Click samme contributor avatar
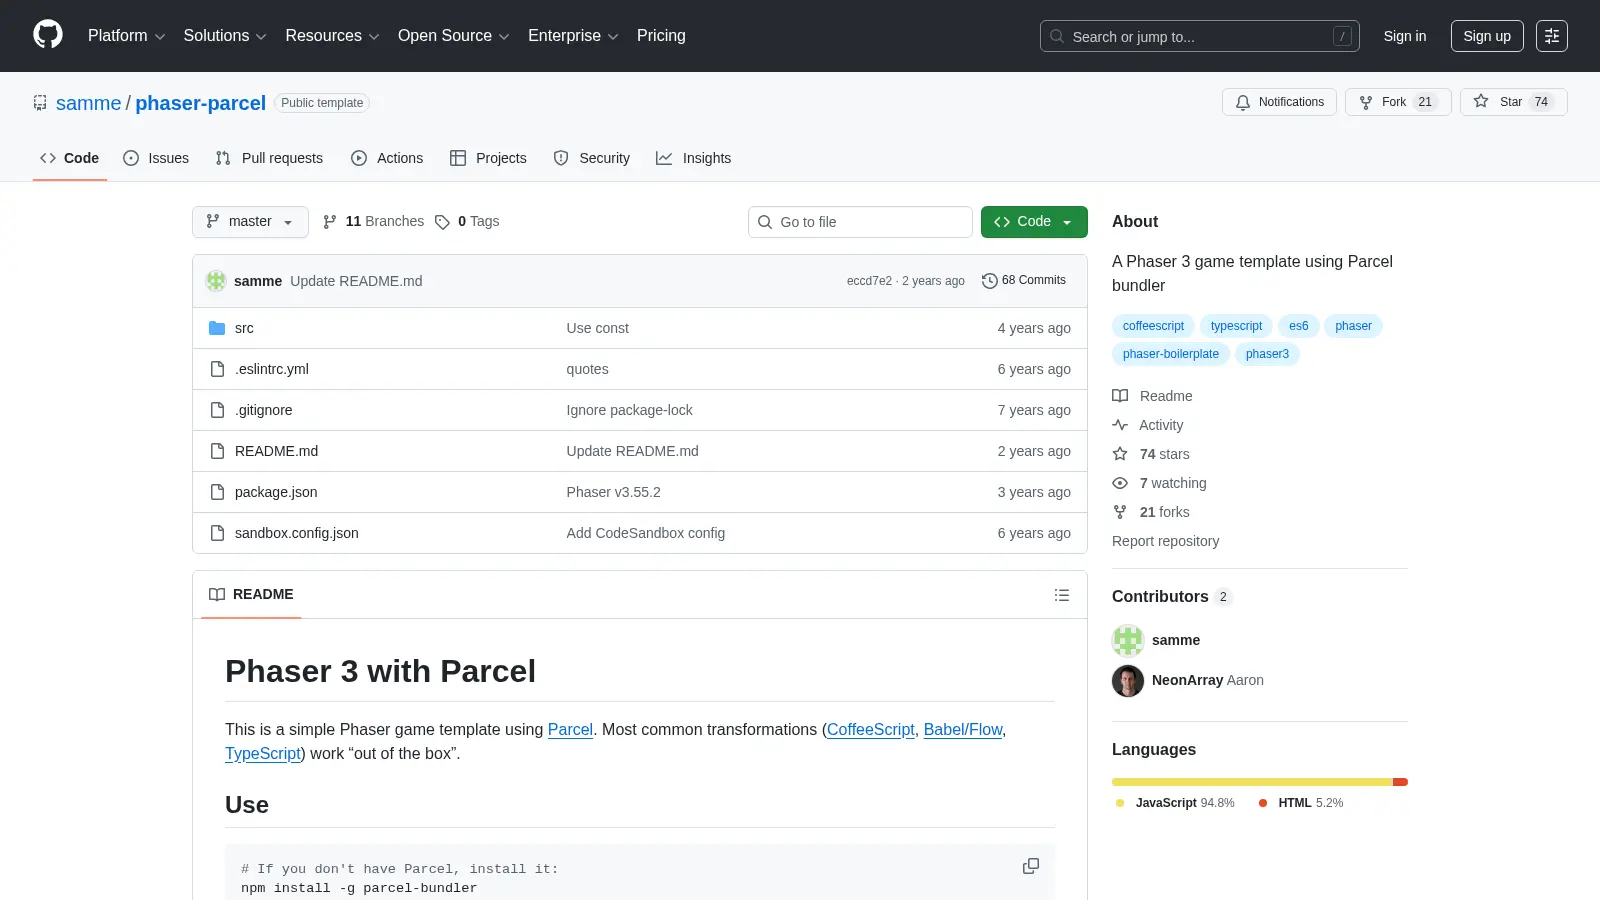This screenshot has height=900, width=1600. tap(1128, 640)
